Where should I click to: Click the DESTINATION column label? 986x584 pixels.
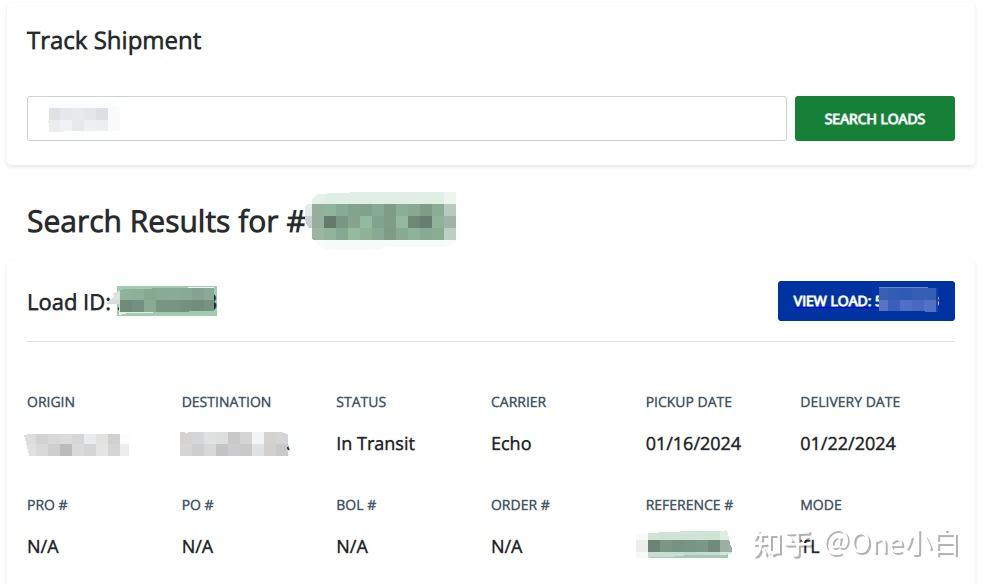coord(226,402)
